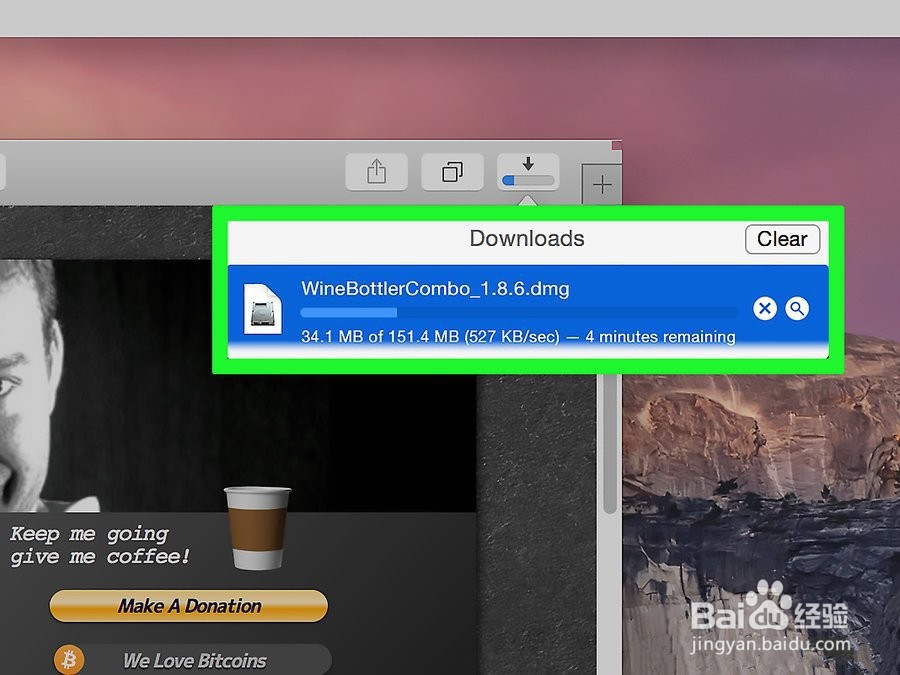Select the WineBottlerCombo dmg file icon
The image size is (900, 675).
(263, 308)
